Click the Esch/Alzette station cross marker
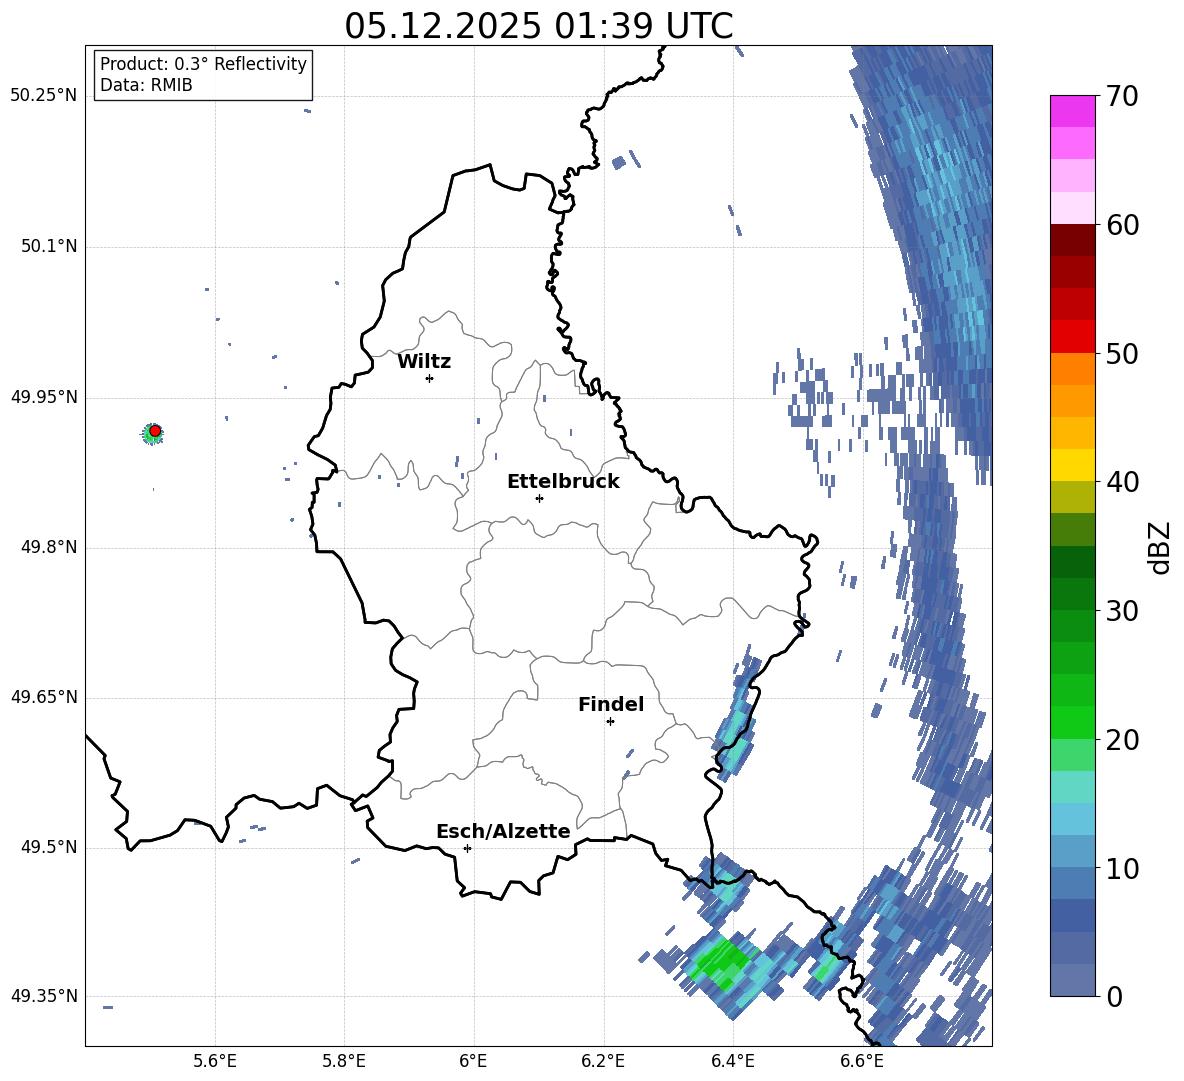1184x1081 pixels. [x=467, y=848]
